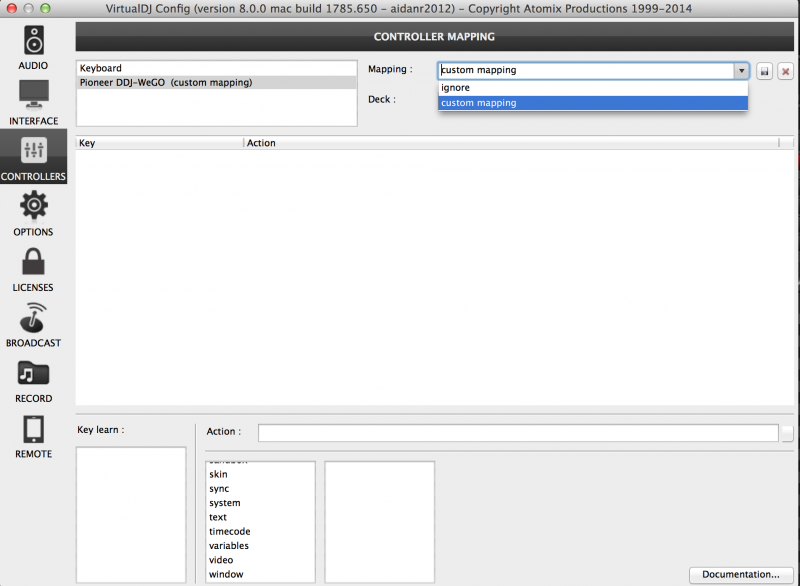Delete the mapping with the red X icon
The image size is (800, 586).
[x=786, y=71]
